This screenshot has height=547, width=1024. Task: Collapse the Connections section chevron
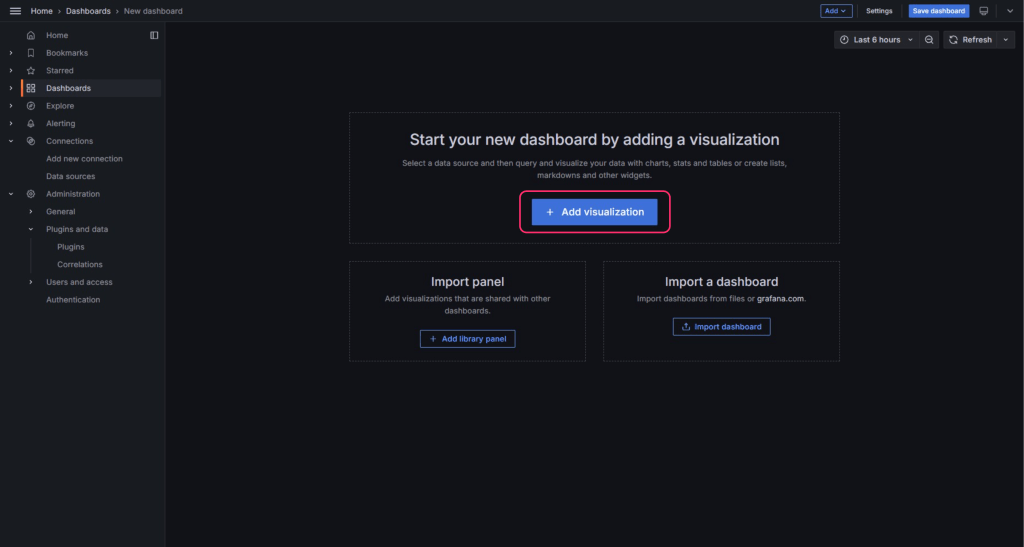pos(11,141)
